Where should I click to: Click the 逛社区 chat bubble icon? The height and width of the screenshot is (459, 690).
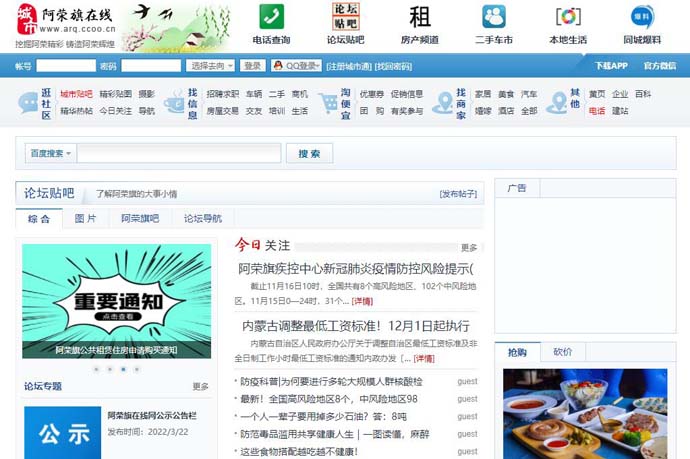coord(28,103)
